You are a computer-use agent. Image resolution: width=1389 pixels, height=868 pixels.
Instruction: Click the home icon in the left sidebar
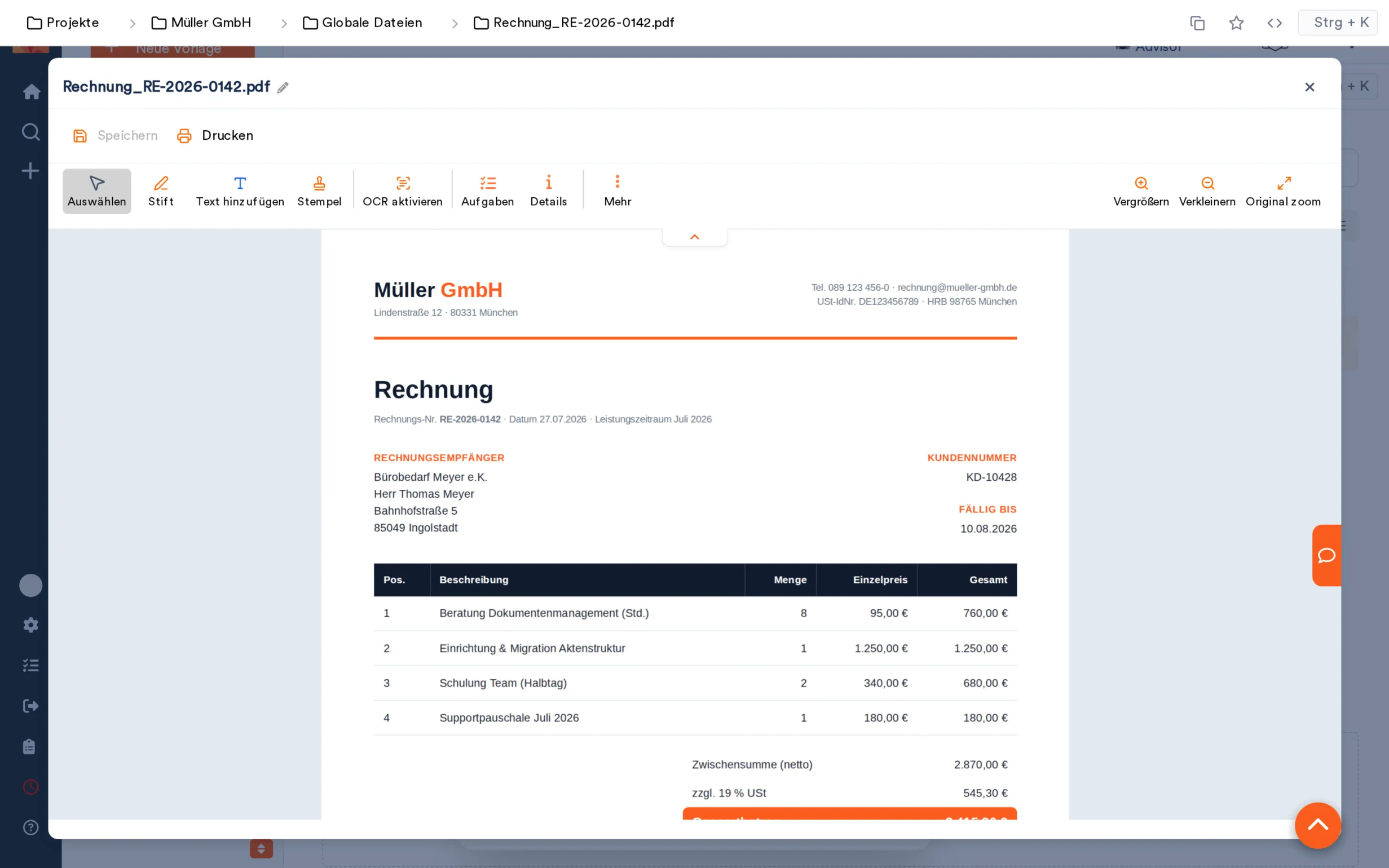click(x=31, y=92)
